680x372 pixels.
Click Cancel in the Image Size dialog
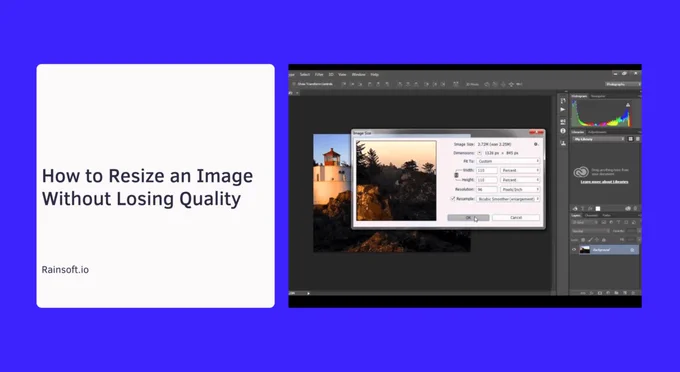click(516, 218)
